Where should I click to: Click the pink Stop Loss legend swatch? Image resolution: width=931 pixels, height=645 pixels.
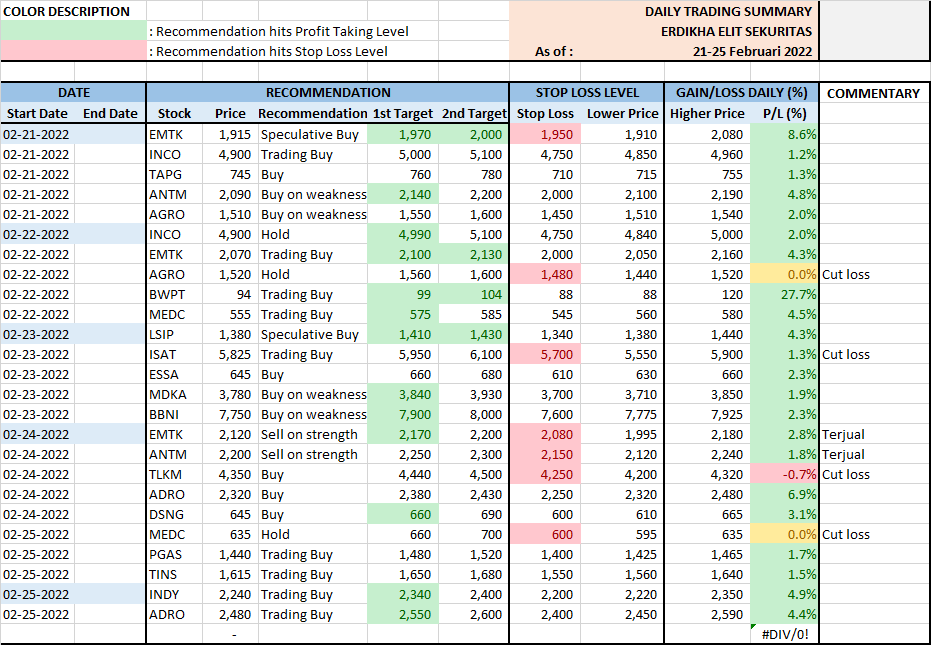click(74, 51)
